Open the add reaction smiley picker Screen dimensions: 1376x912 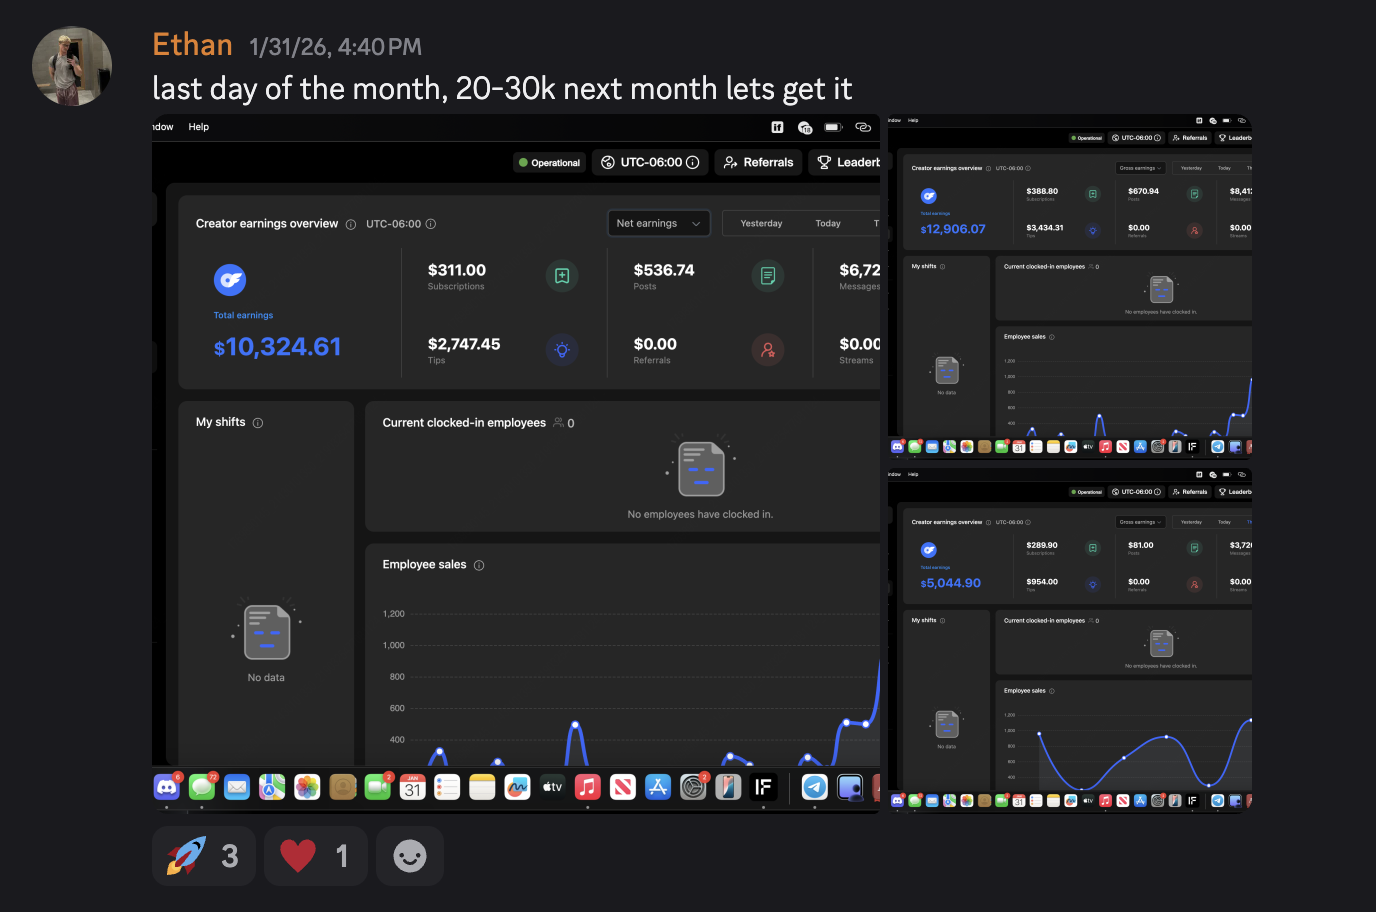[x=409, y=856]
